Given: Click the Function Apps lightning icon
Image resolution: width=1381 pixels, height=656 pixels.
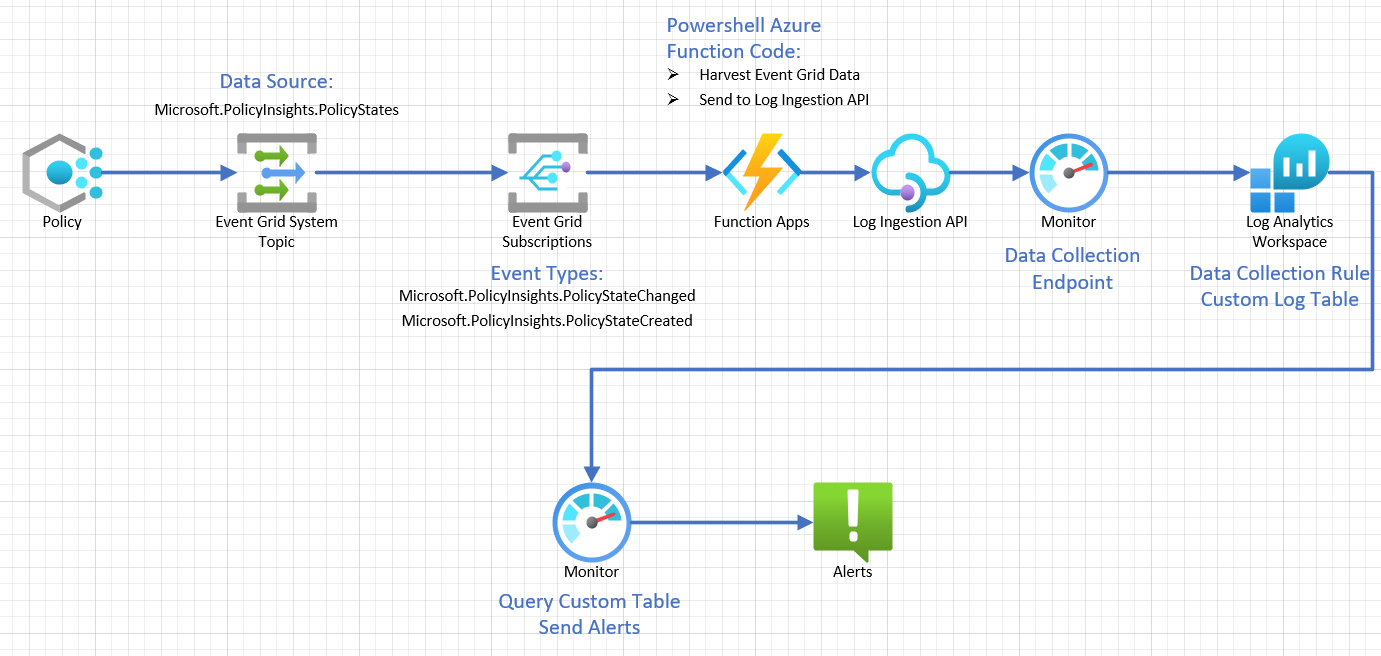Looking at the screenshot, I should [x=762, y=172].
